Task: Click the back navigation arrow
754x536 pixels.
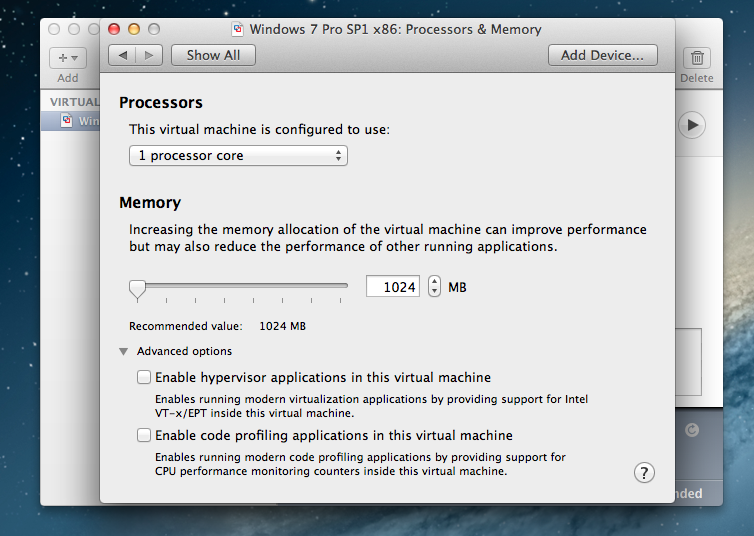Action: click(x=123, y=55)
